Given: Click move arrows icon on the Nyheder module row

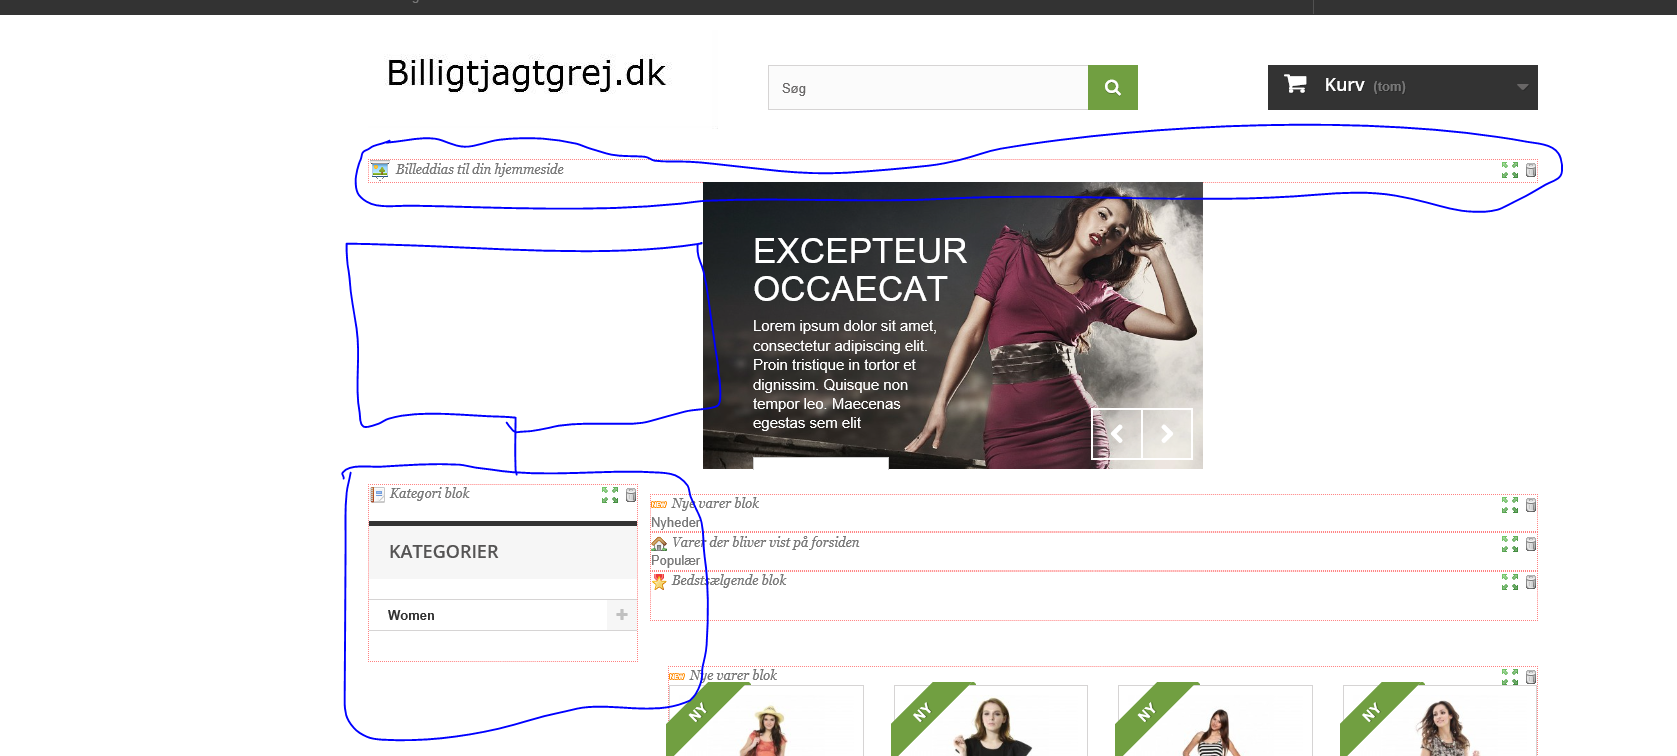Looking at the screenshot, I should 1510,505.
